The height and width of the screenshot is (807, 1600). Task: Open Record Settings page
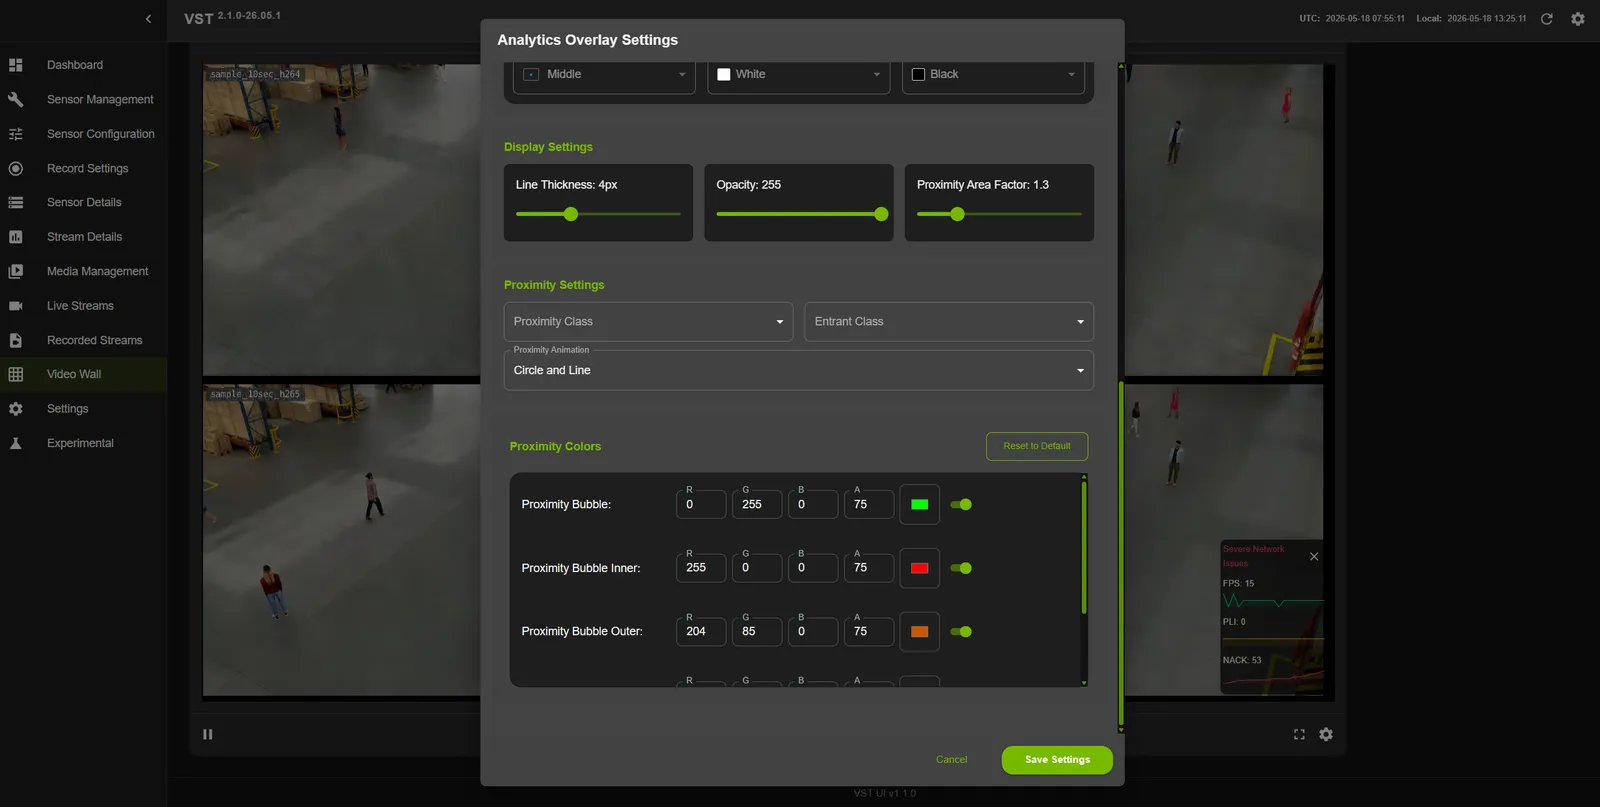(88, 168)
